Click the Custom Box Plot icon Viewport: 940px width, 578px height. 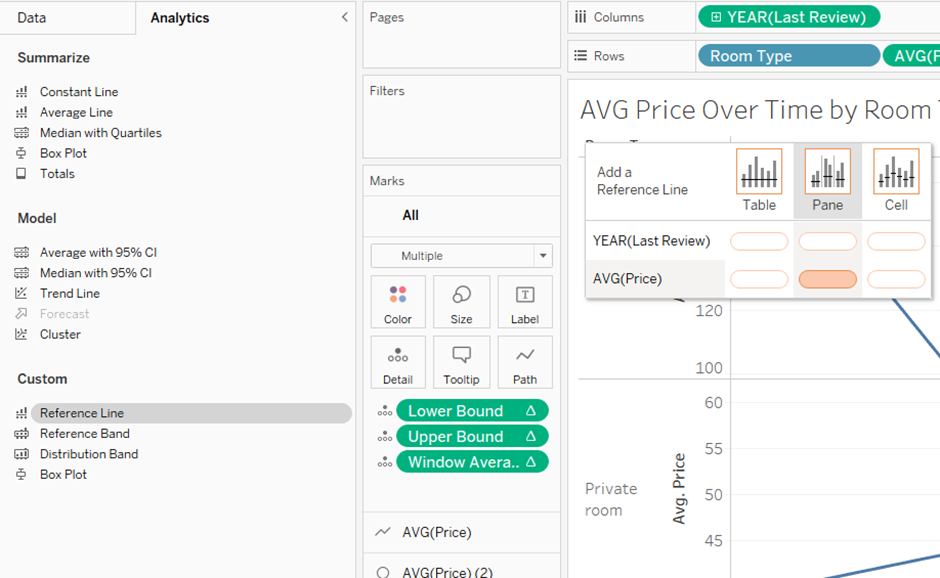pos(22,474)
